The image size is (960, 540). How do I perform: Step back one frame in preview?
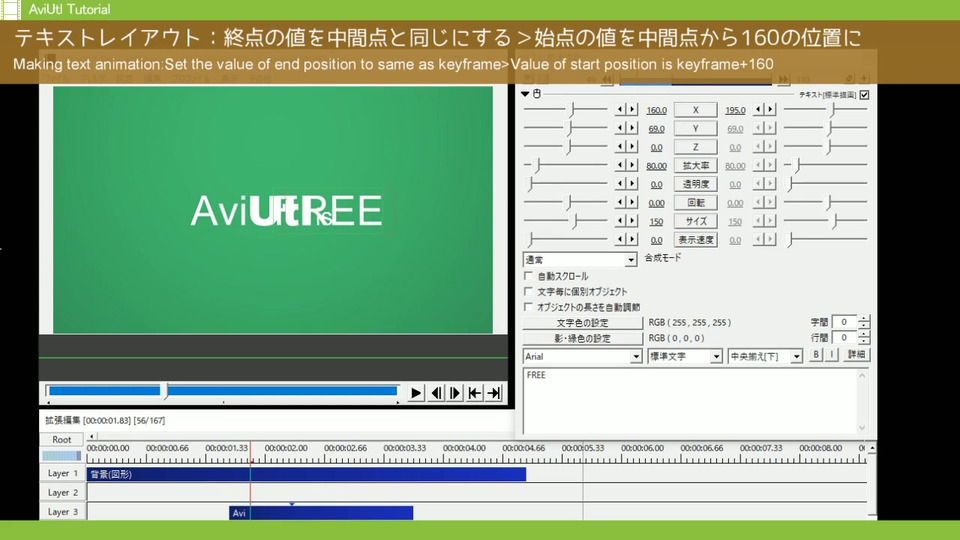click(437, 393)
